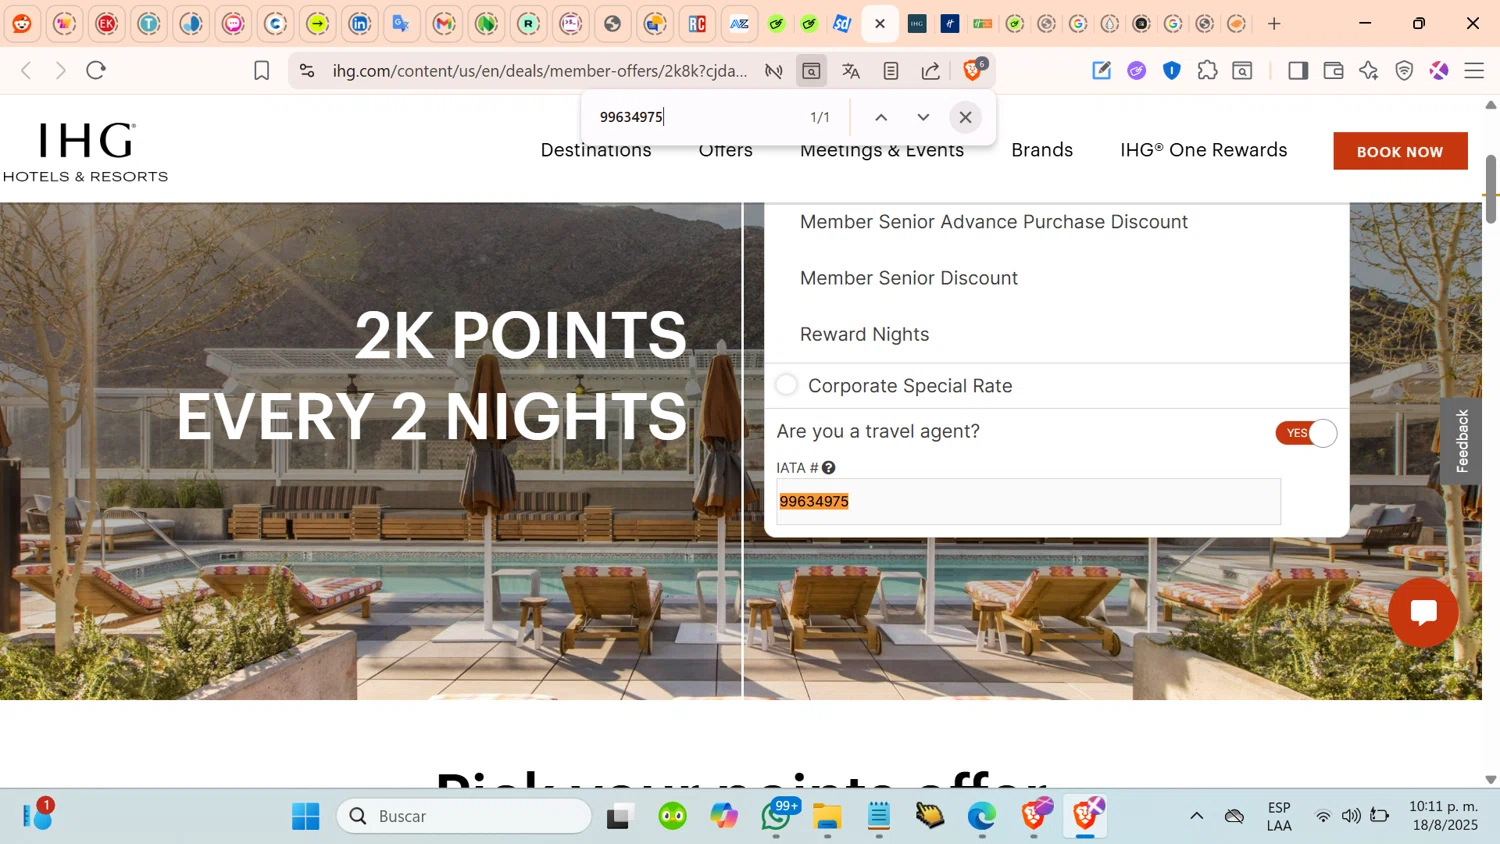Image resolution: width=1500 pixels, height=844 pixels.
Task: Open Microsoft Edge from the taskbar
Action: tap(982, 816)
